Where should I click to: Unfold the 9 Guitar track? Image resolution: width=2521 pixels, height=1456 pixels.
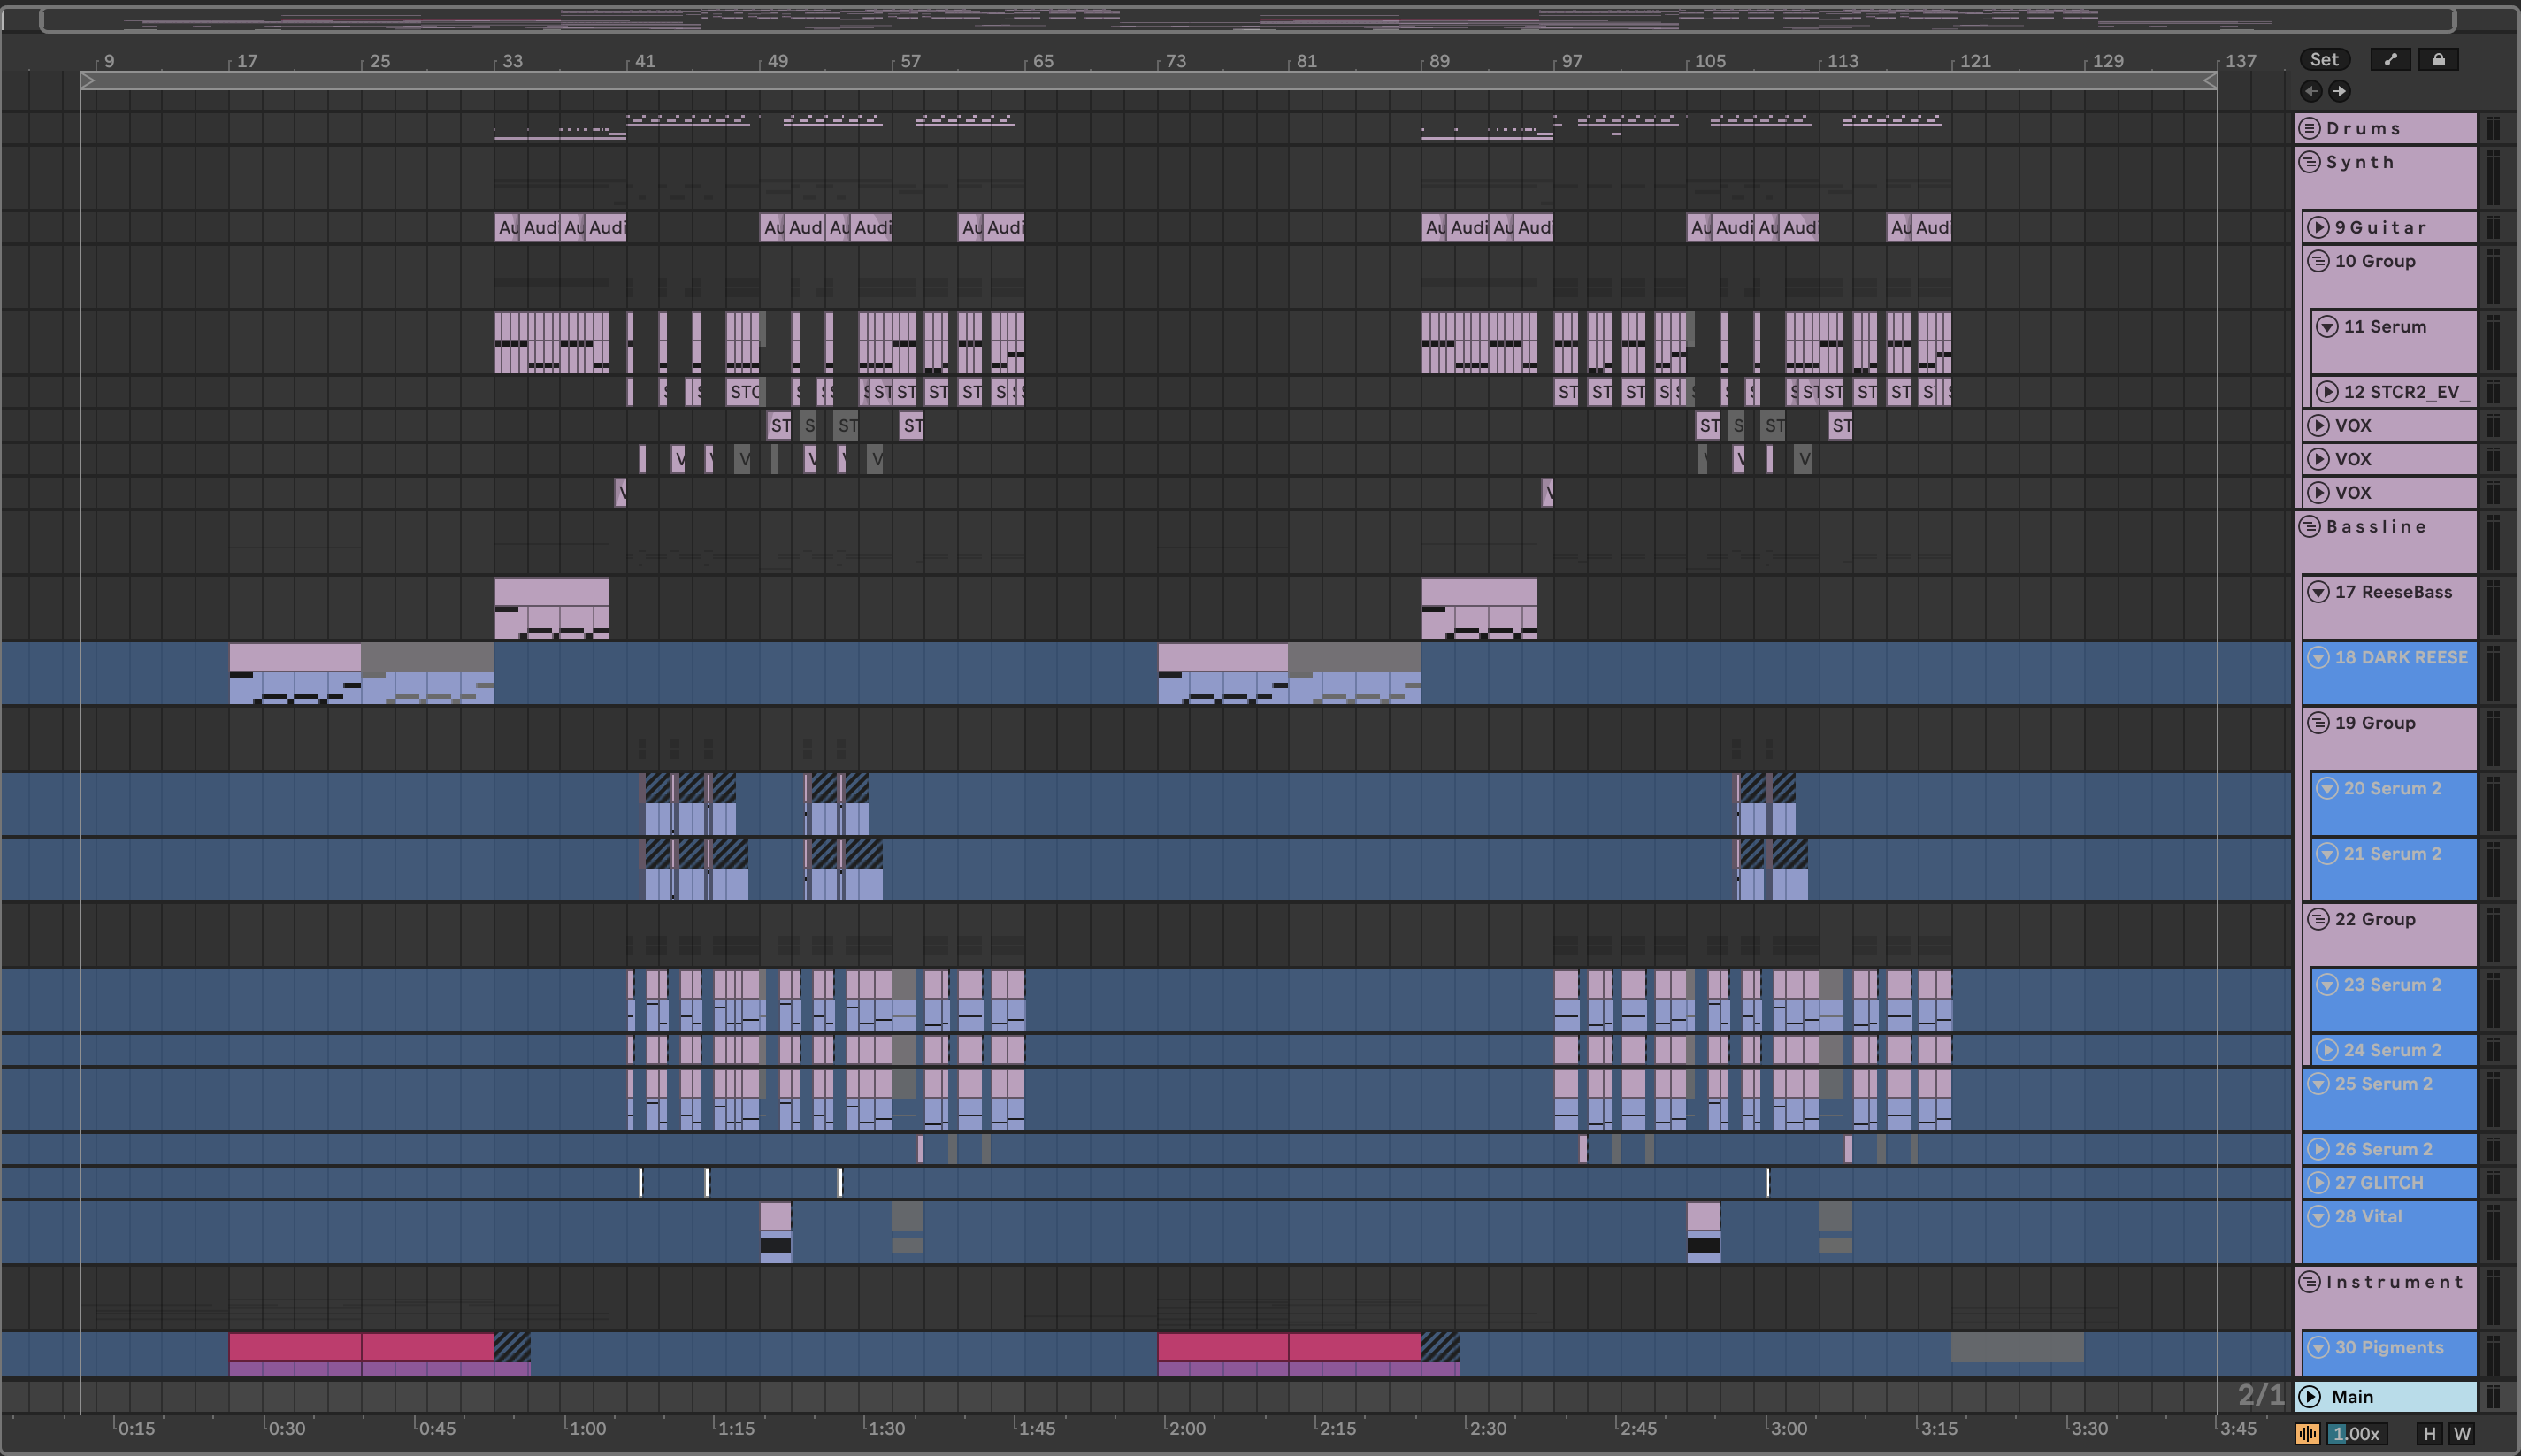coord(2318,227)
